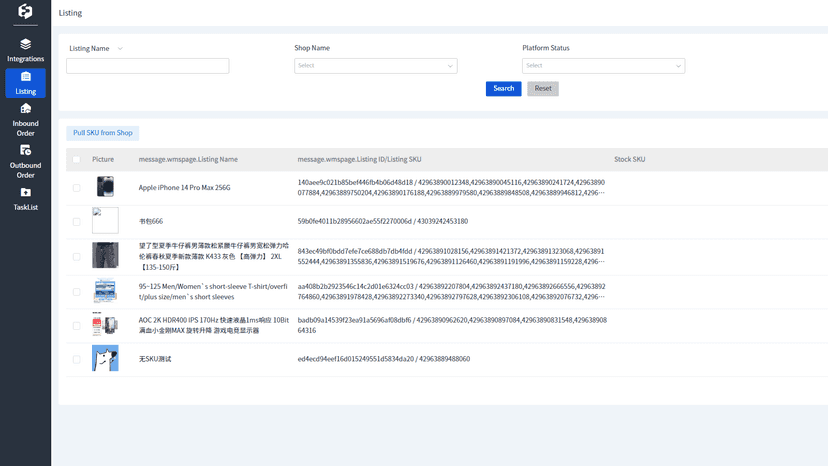Go to Inbound Order warehouse icon
The width and height of the screenshot is (828, 466).
click(25, 108)
